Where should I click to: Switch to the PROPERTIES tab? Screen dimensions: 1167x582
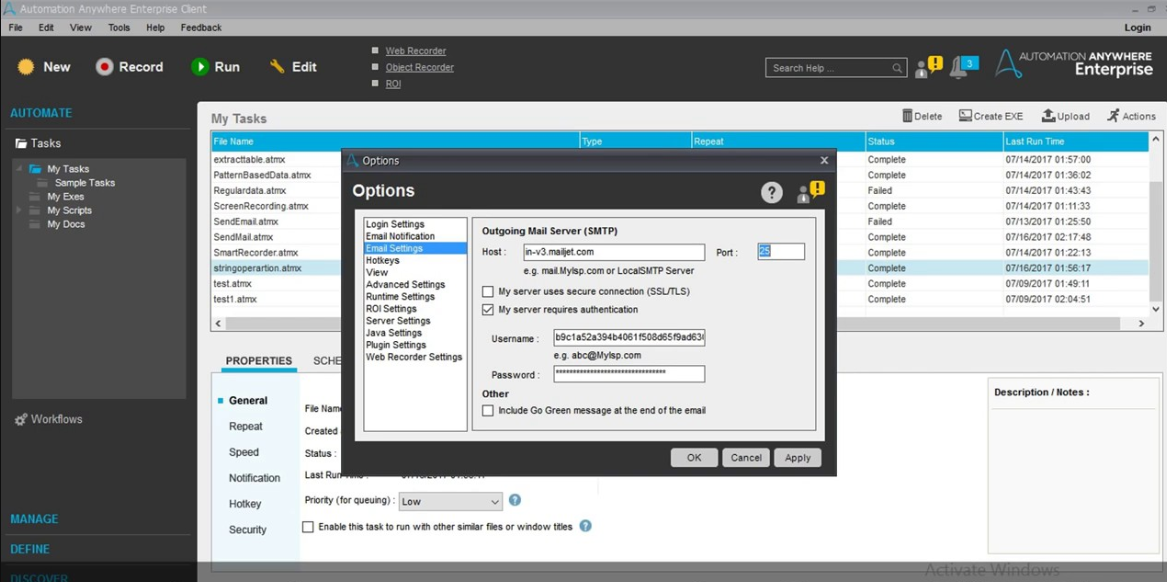pyautogui.click(x=259, y=361)
